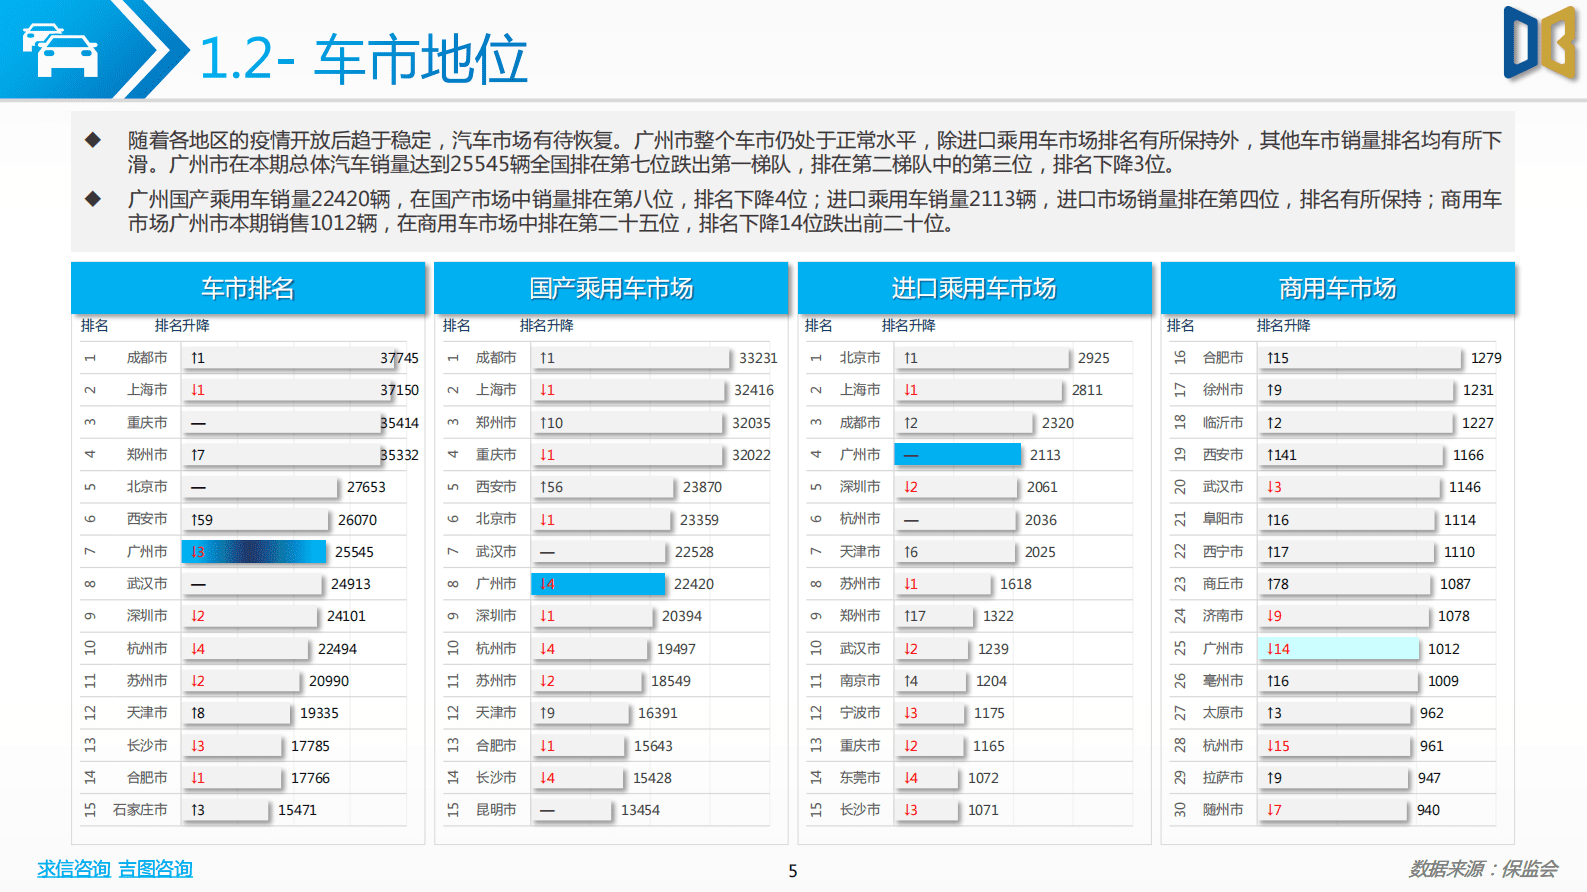This screenshot has width=1587, height=892.
Task: Click the value 15471
Action: [297, 810]
